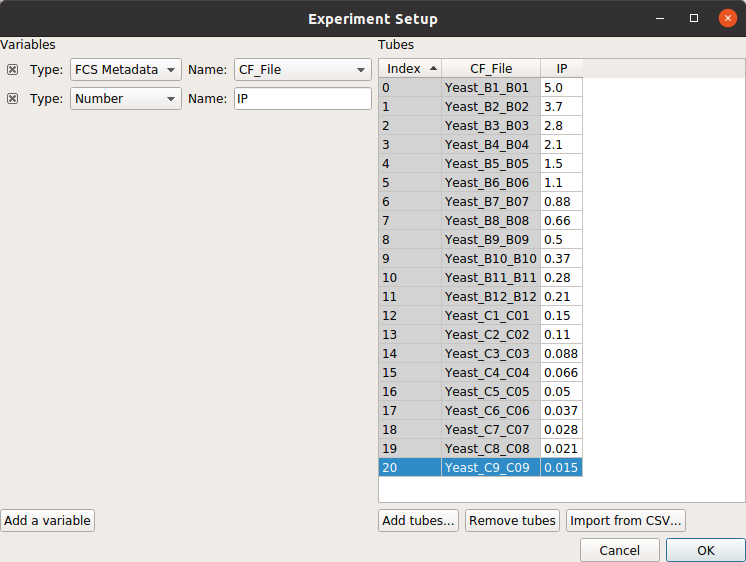Click Add a variable button

pos(48,520)
